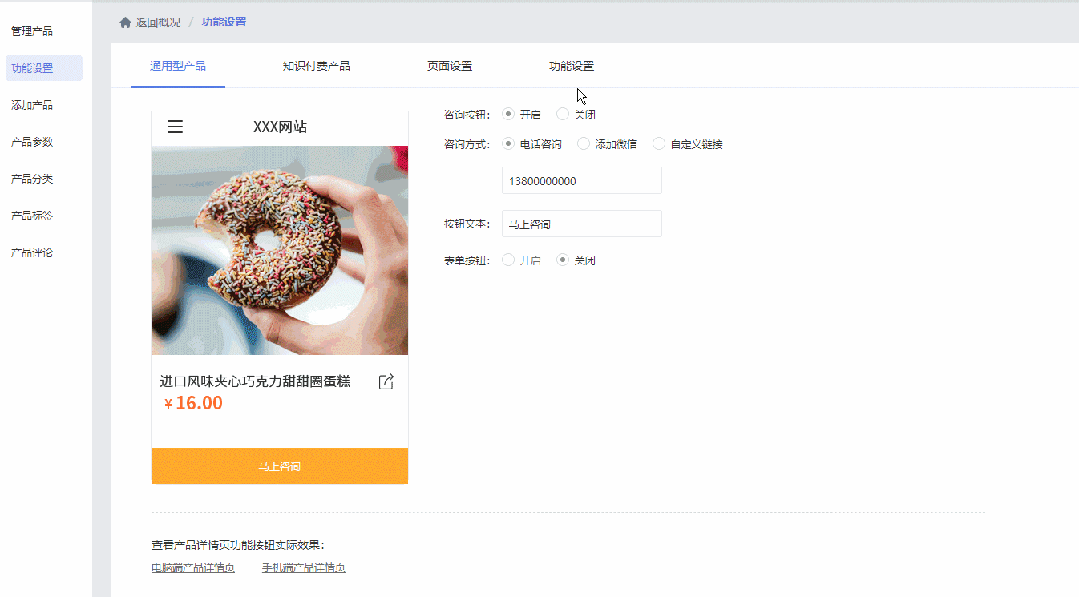Open the 页面设置 tab
The width and height of the screenshot is (1079, 597).
(x=449, y=66)
